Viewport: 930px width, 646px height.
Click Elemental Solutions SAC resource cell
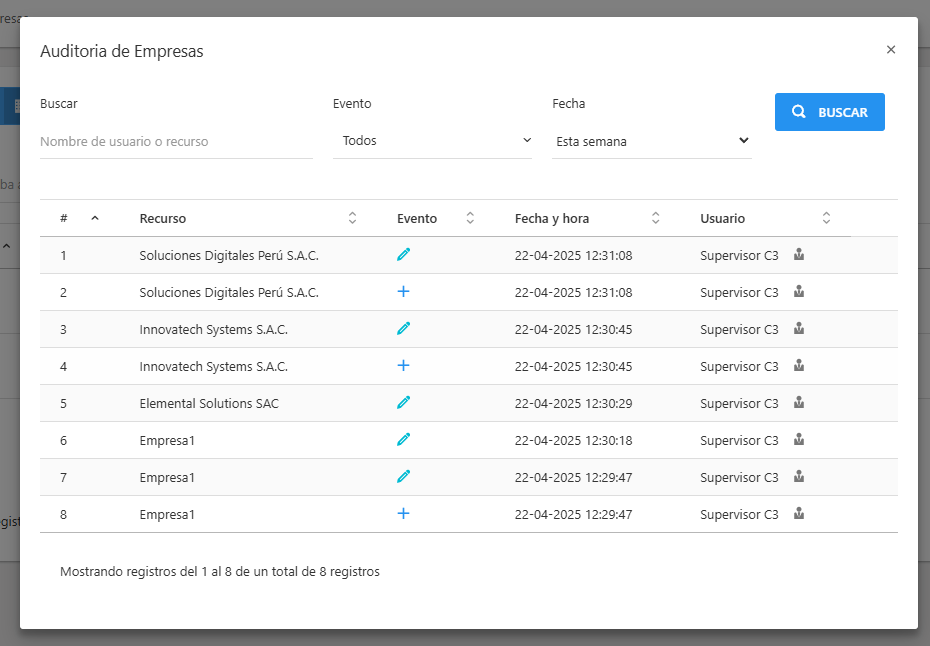209,403
